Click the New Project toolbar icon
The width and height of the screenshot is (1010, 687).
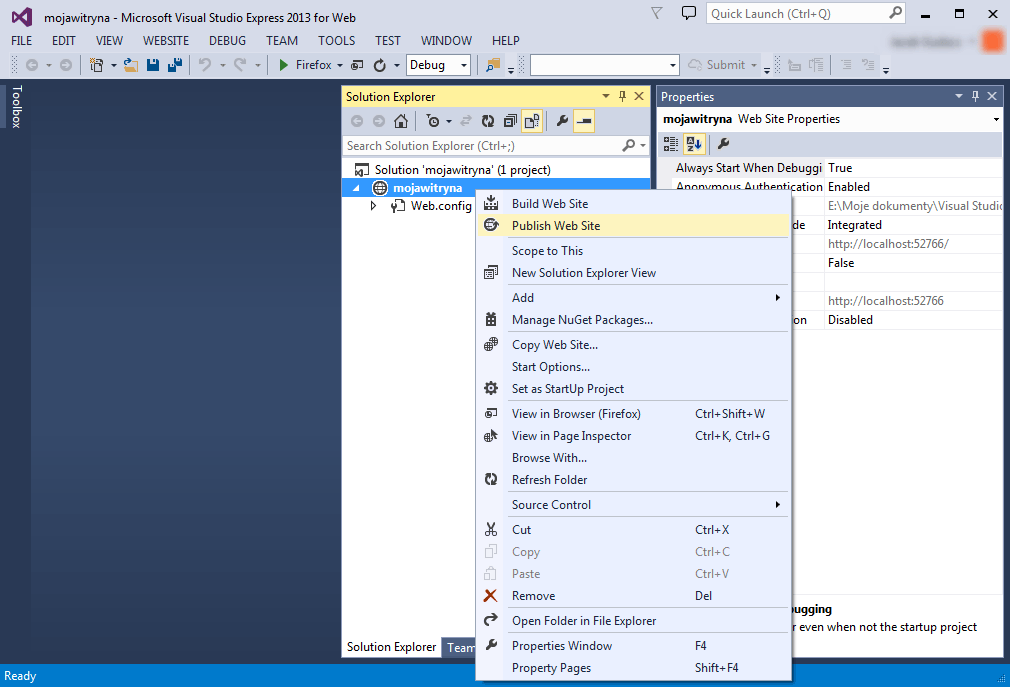[97, 65]
